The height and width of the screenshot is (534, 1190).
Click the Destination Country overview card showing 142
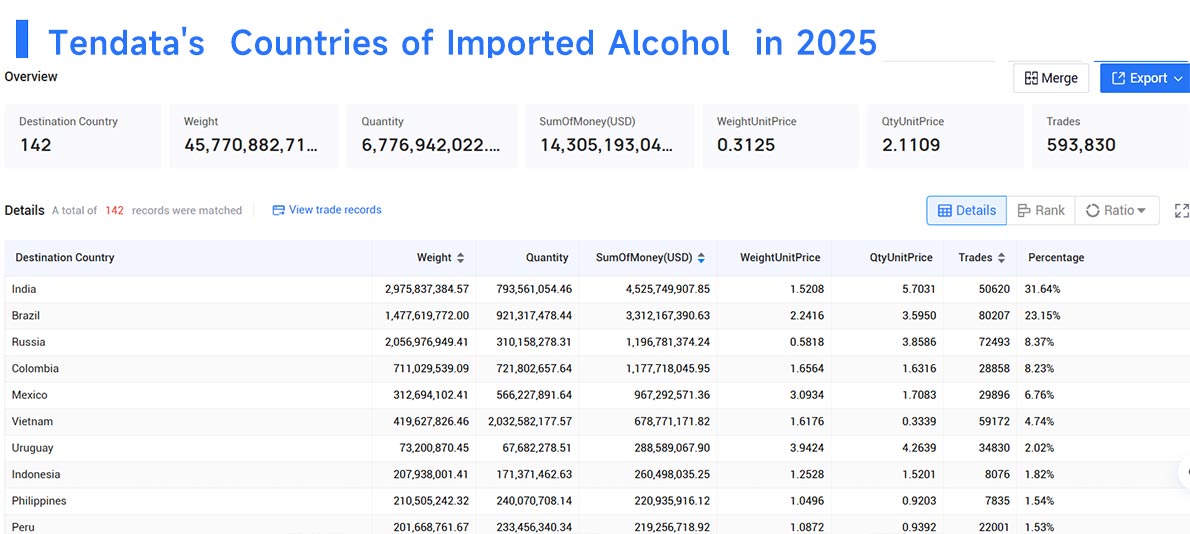tap(83, 136)
